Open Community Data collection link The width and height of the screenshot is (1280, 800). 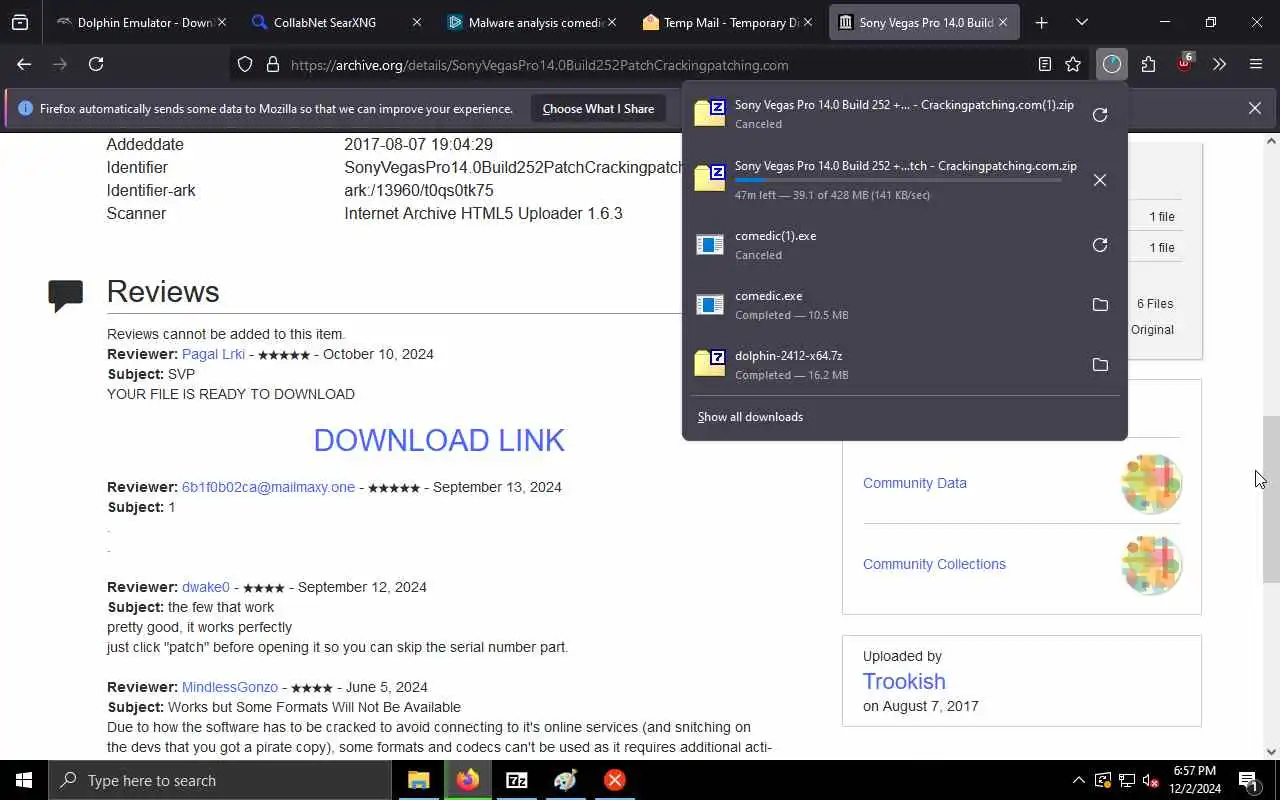pos(915,483)
